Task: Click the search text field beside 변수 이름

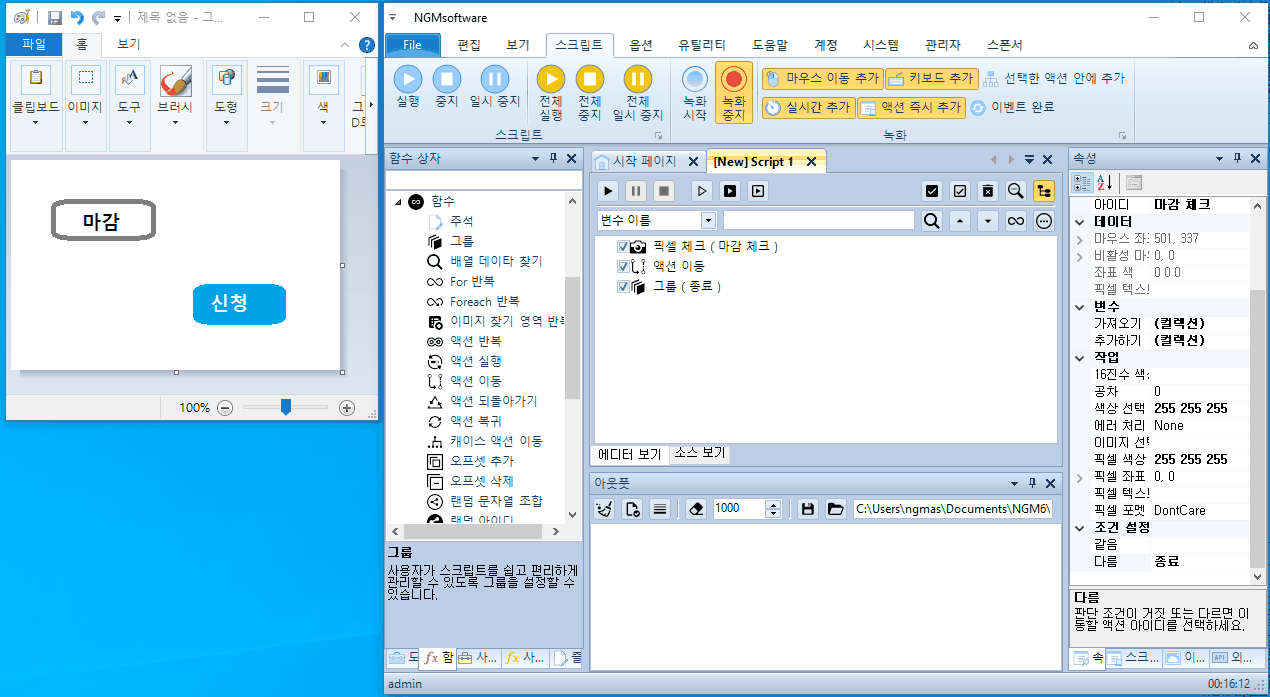Action: (x=819, y=220)
